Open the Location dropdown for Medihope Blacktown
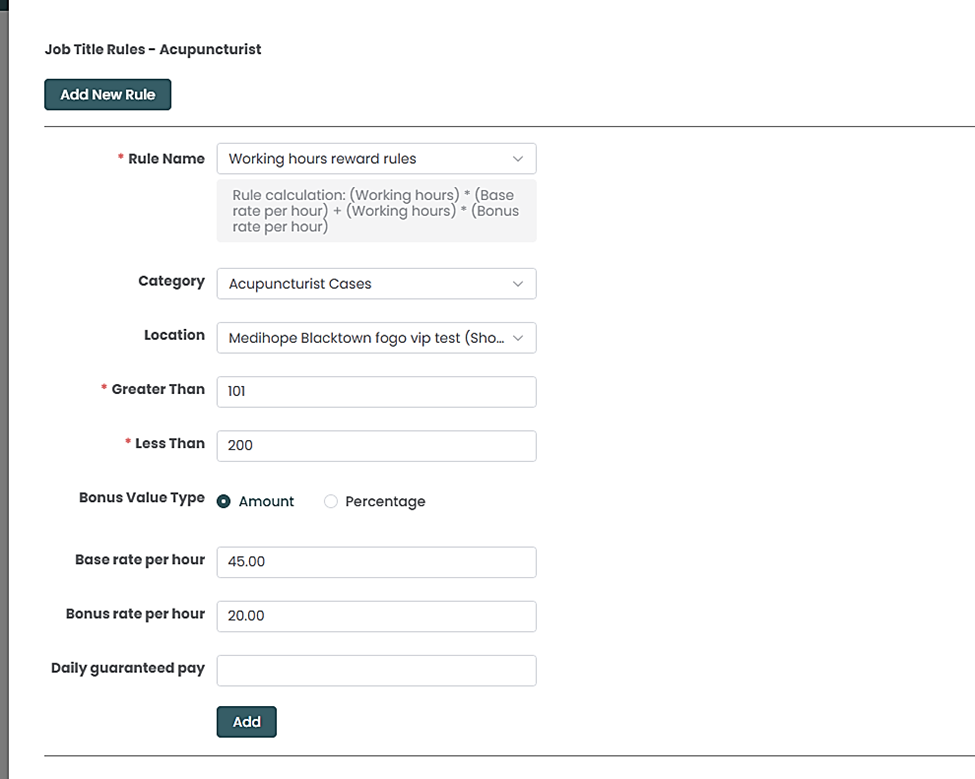The height and width of the screenshot is (779, 975). pyautogui.click(x=375, y=338)
